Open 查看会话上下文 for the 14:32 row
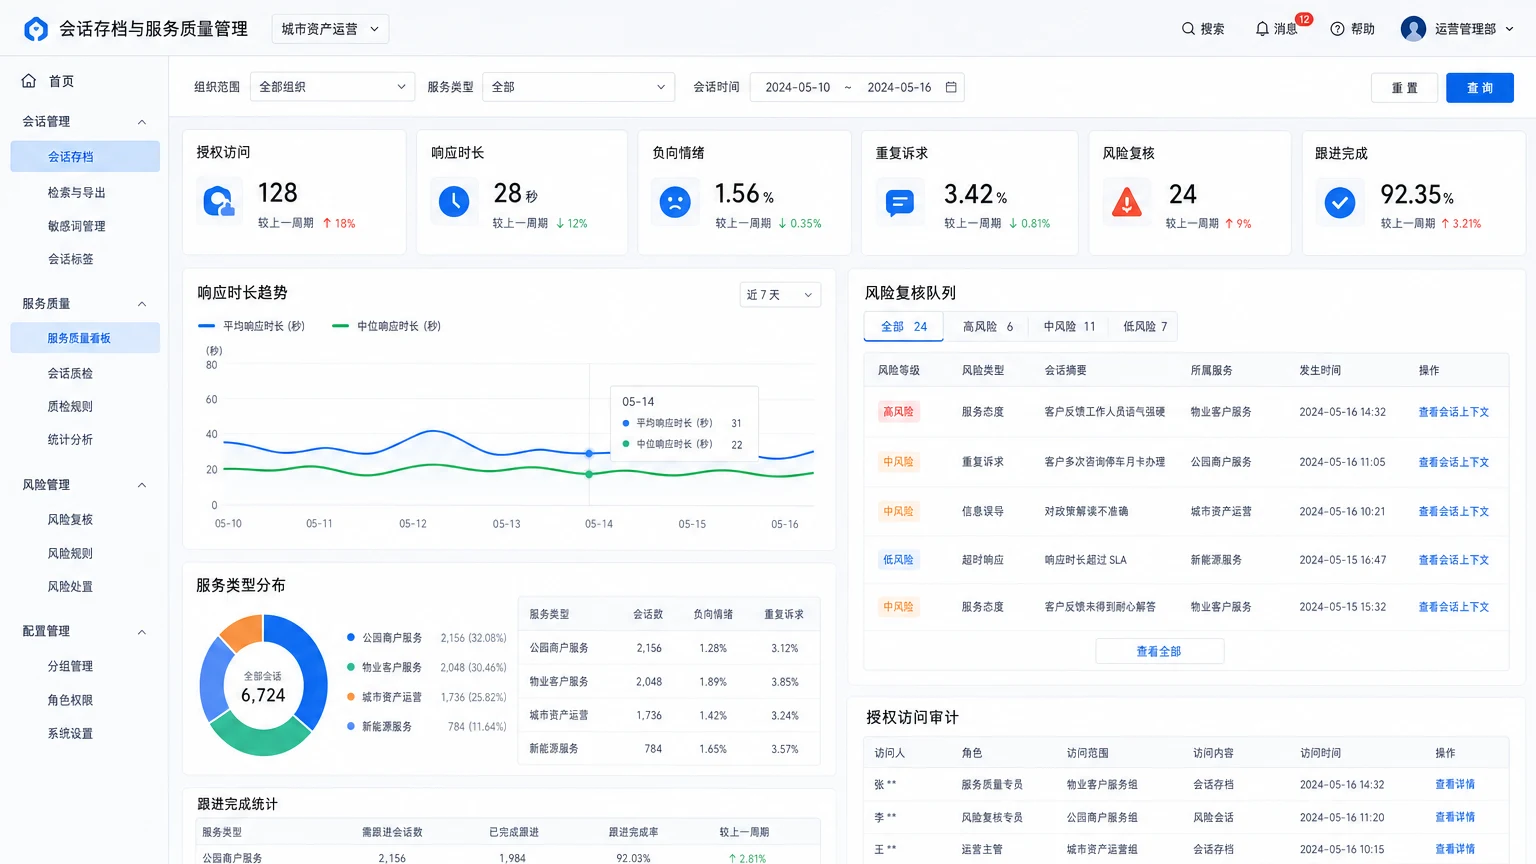This screenshot has height=864, width=1536. click(1453, 412)
